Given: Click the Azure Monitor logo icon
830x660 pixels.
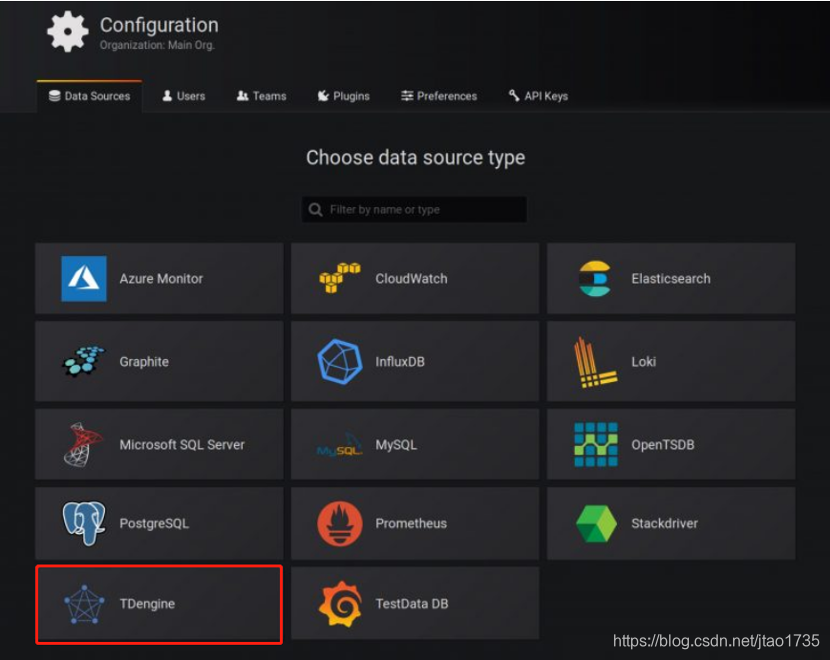Looking at the screenshot, I should click(84, 279).
